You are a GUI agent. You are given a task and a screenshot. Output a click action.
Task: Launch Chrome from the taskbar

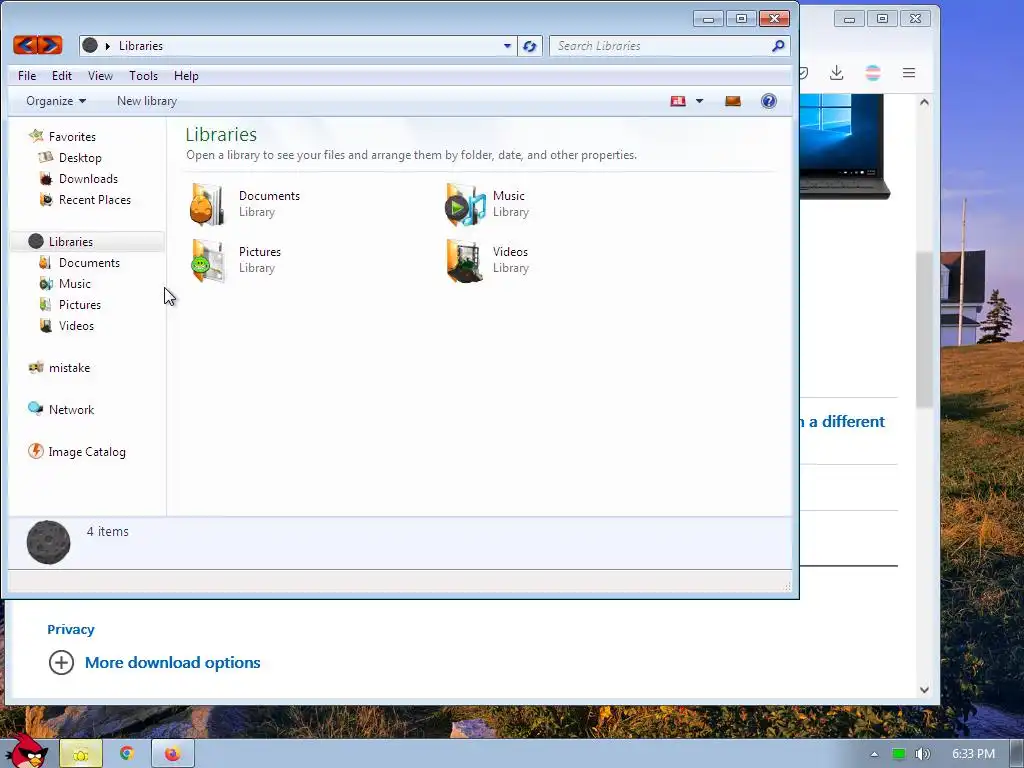[x=127, y=754]
